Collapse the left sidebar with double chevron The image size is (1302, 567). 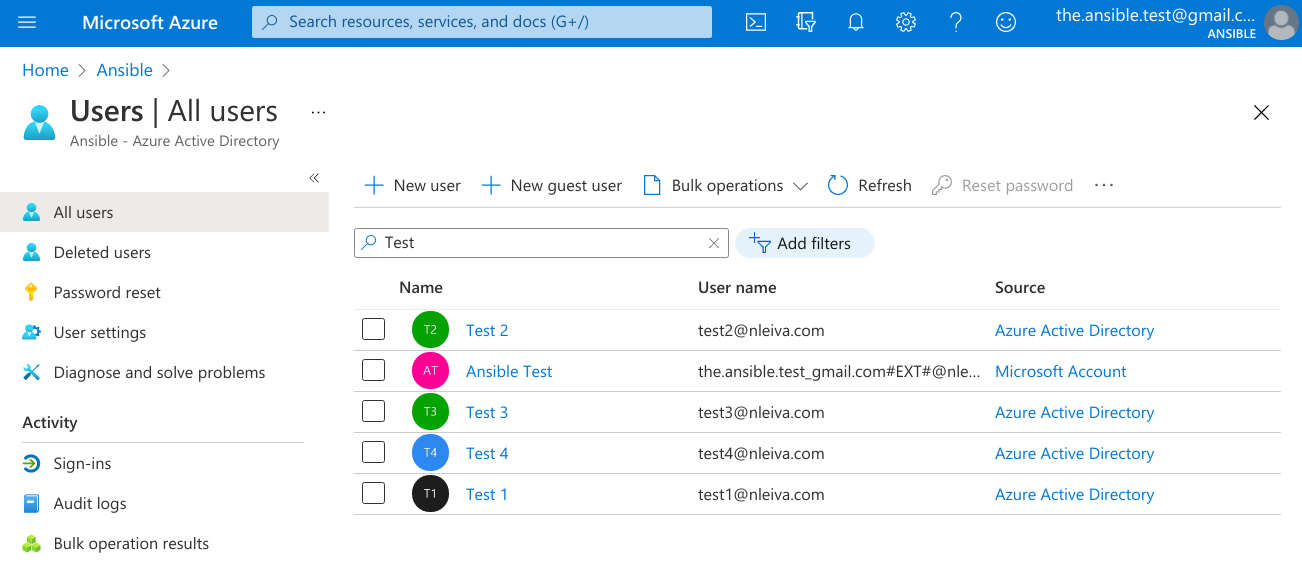[x=313, y=178]
